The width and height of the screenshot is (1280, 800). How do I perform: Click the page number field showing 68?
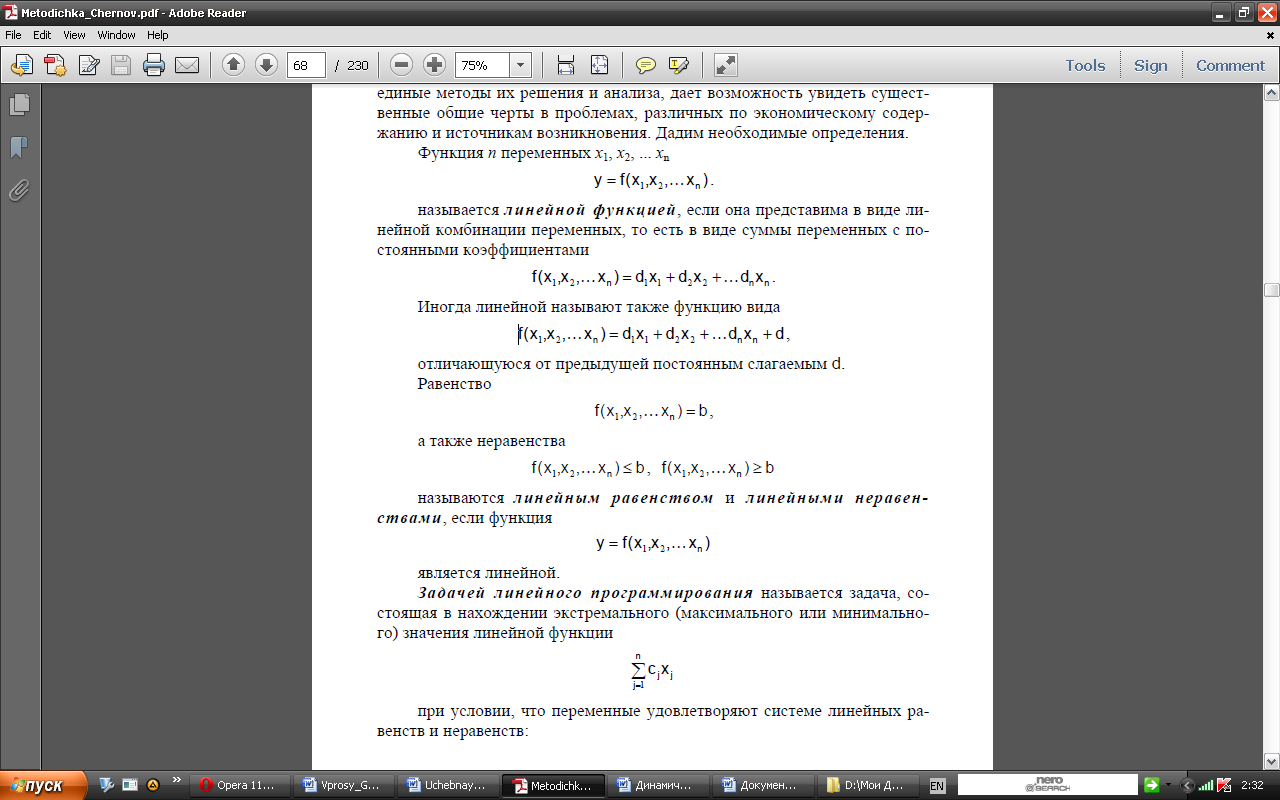pos(306,65)
